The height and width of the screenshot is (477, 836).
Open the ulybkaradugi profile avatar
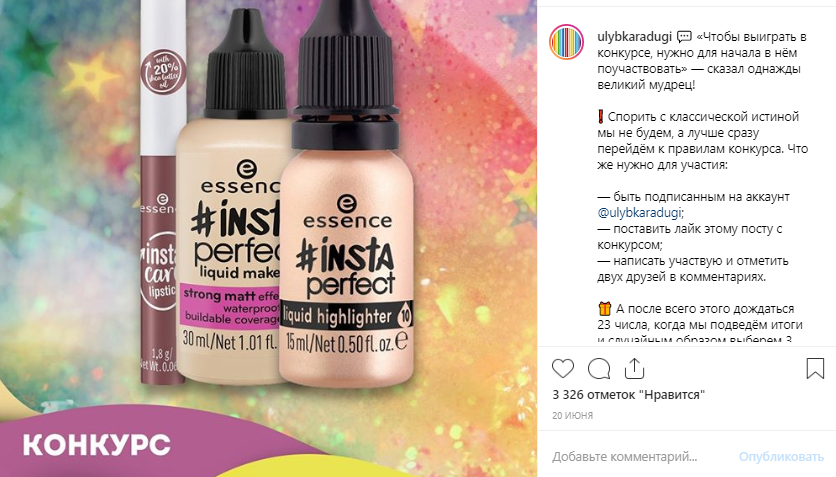pos(566,42)
